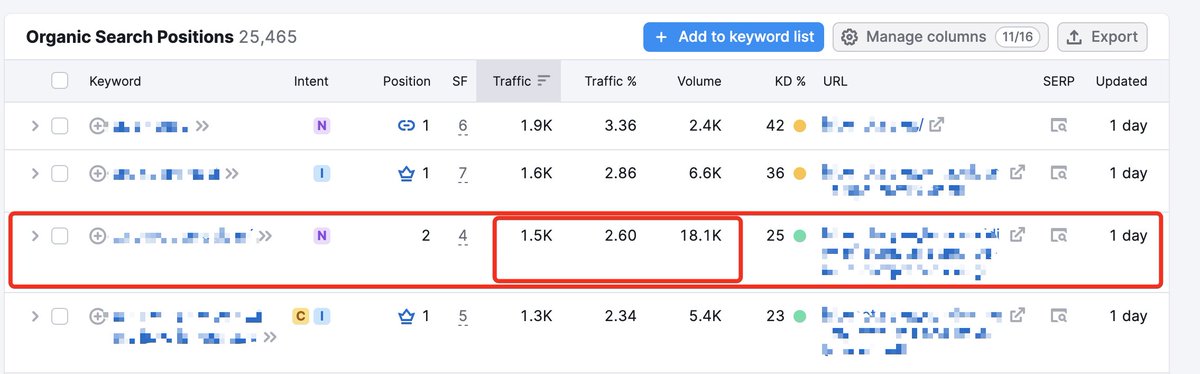Viewport: 1200px width, 374px height.
Task: Check the row with 1.9K traffic
Action: point(60,126)
